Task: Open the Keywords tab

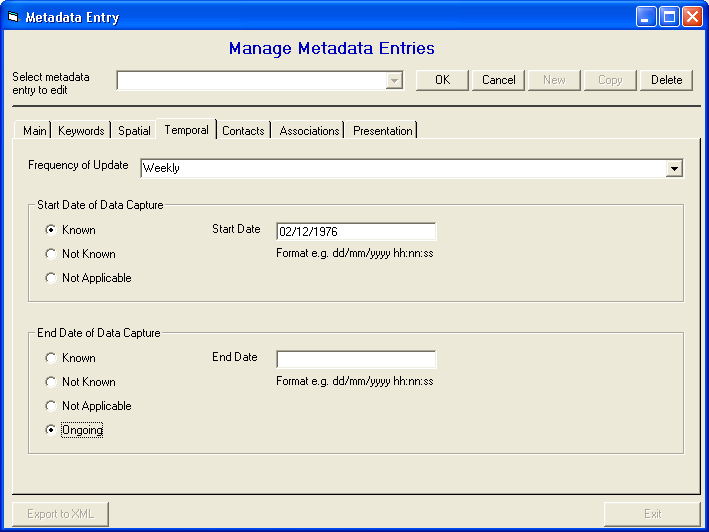Action: 81,131
